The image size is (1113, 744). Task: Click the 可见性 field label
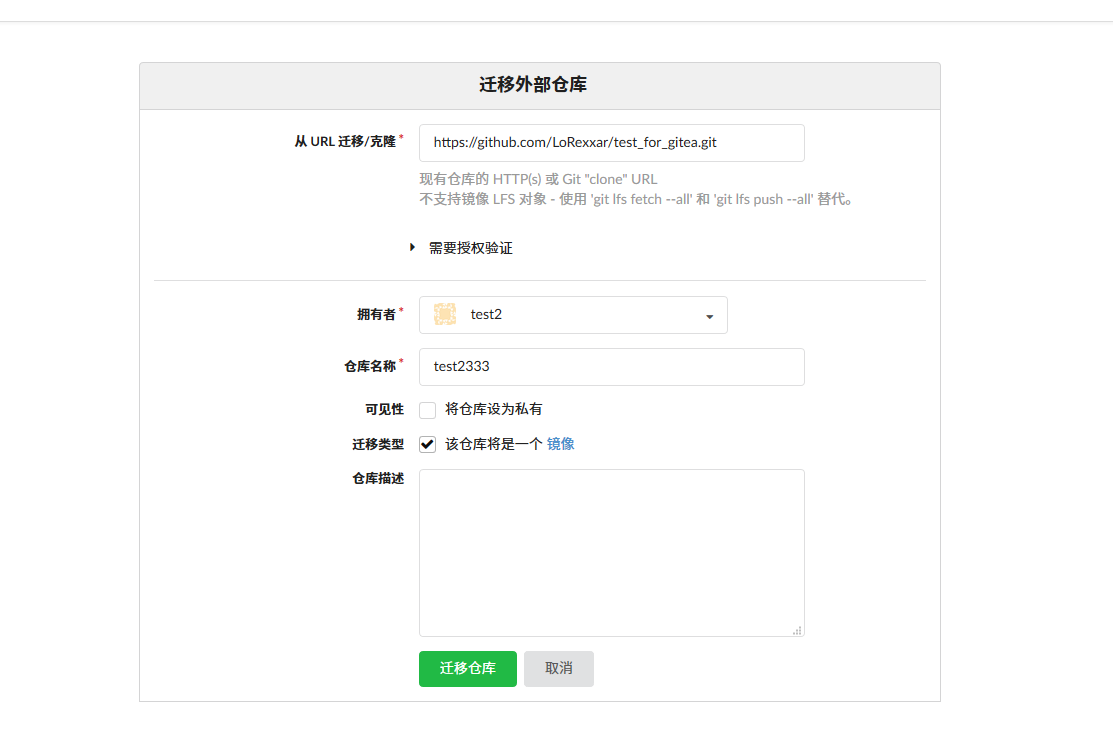[x=384, y=410]
